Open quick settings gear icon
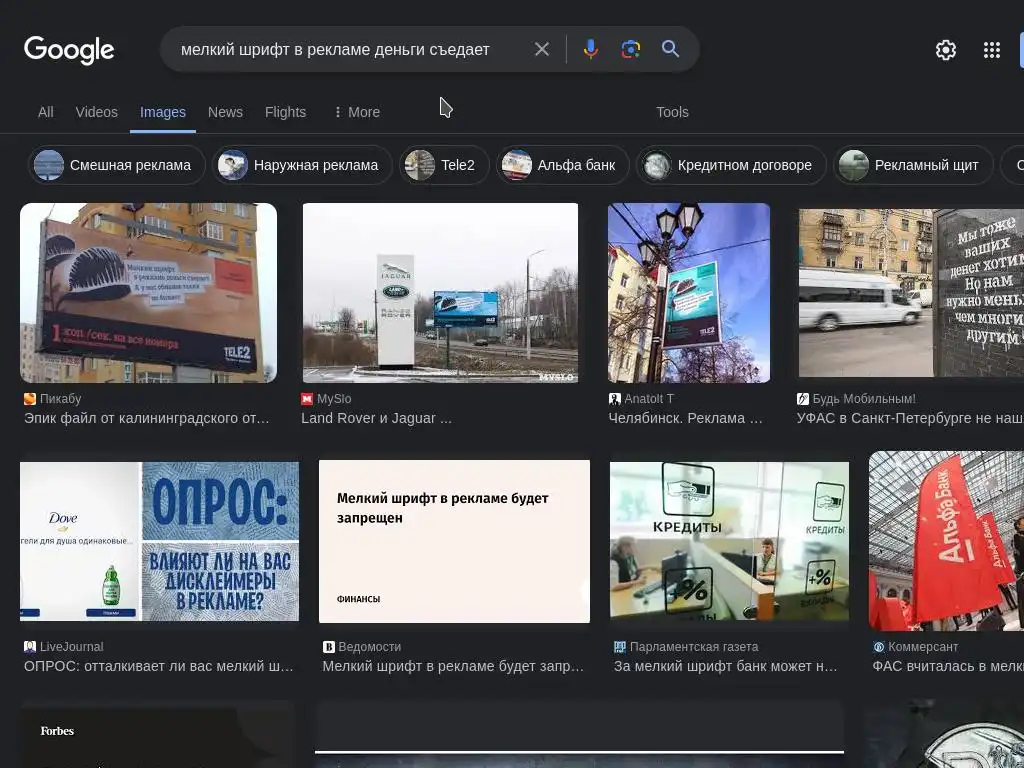 coord(946,50)
